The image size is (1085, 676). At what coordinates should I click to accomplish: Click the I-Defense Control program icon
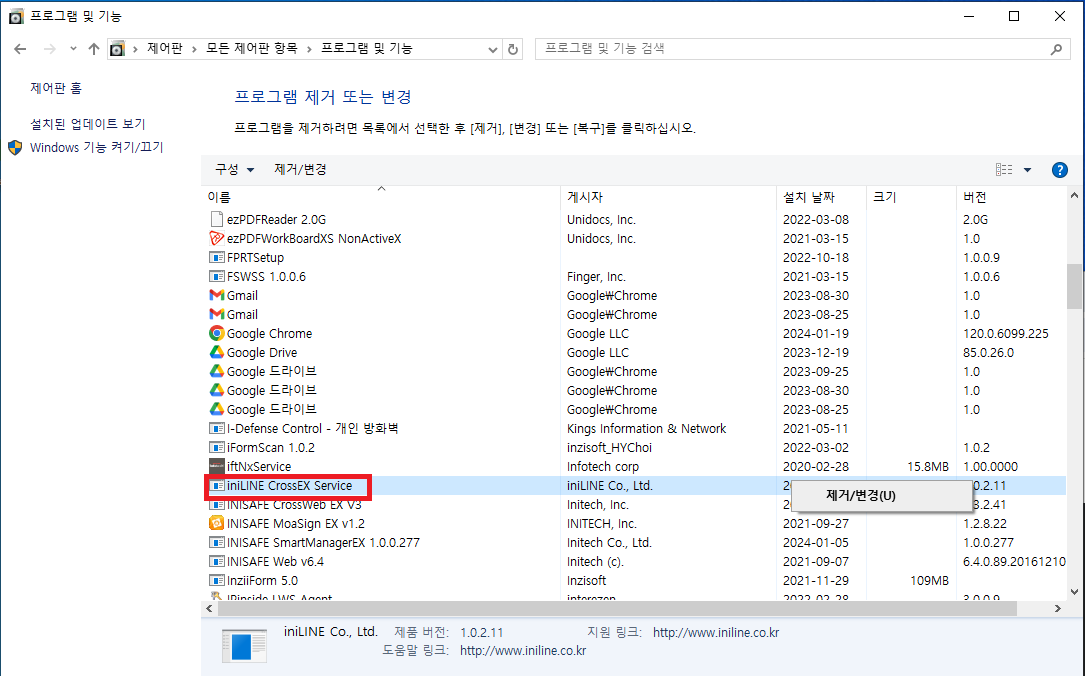click(217, 428)
